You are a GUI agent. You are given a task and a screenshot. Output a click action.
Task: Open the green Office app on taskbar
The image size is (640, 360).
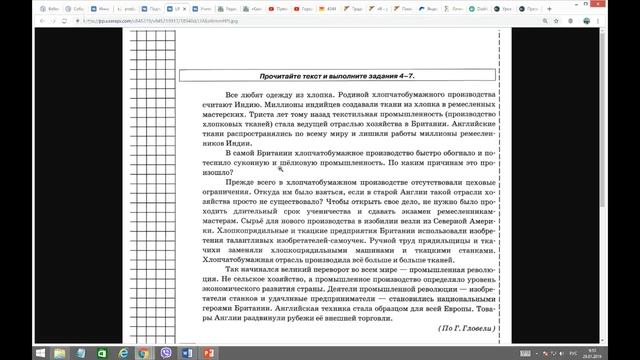click(102, 353)
